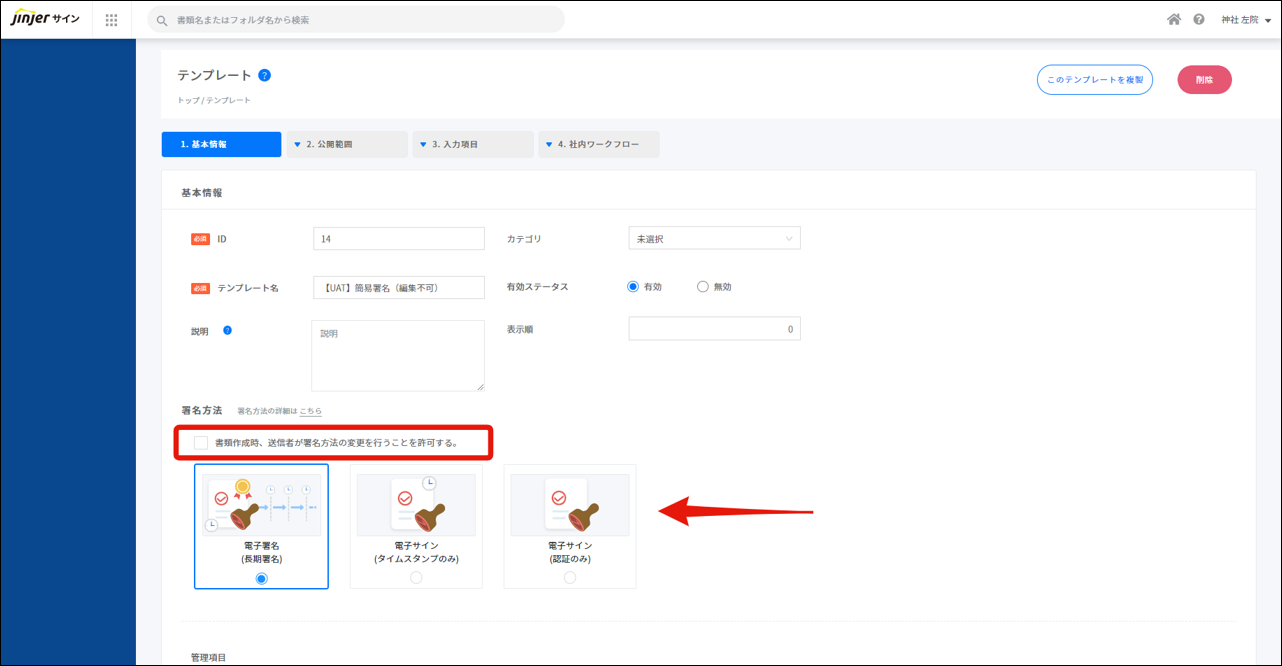Click the help icon beside テンプレート title
This screenshot has width=1282, height=666.
264,75
